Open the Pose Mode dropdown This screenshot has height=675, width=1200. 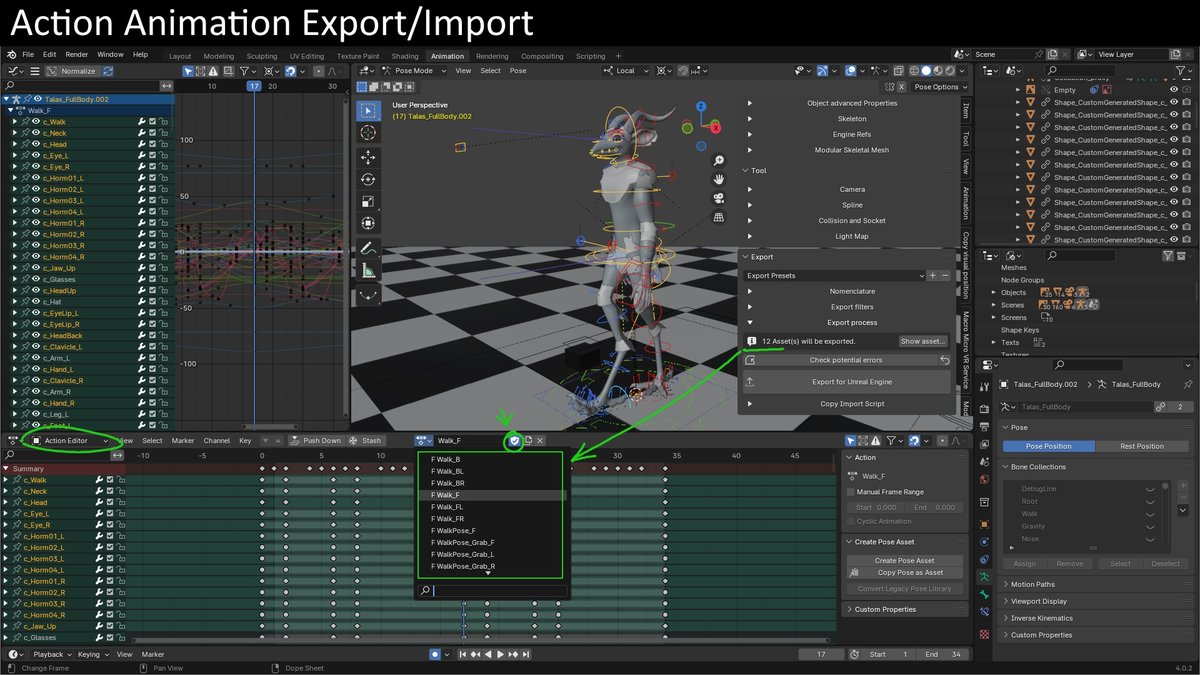[x=414, y=71]
